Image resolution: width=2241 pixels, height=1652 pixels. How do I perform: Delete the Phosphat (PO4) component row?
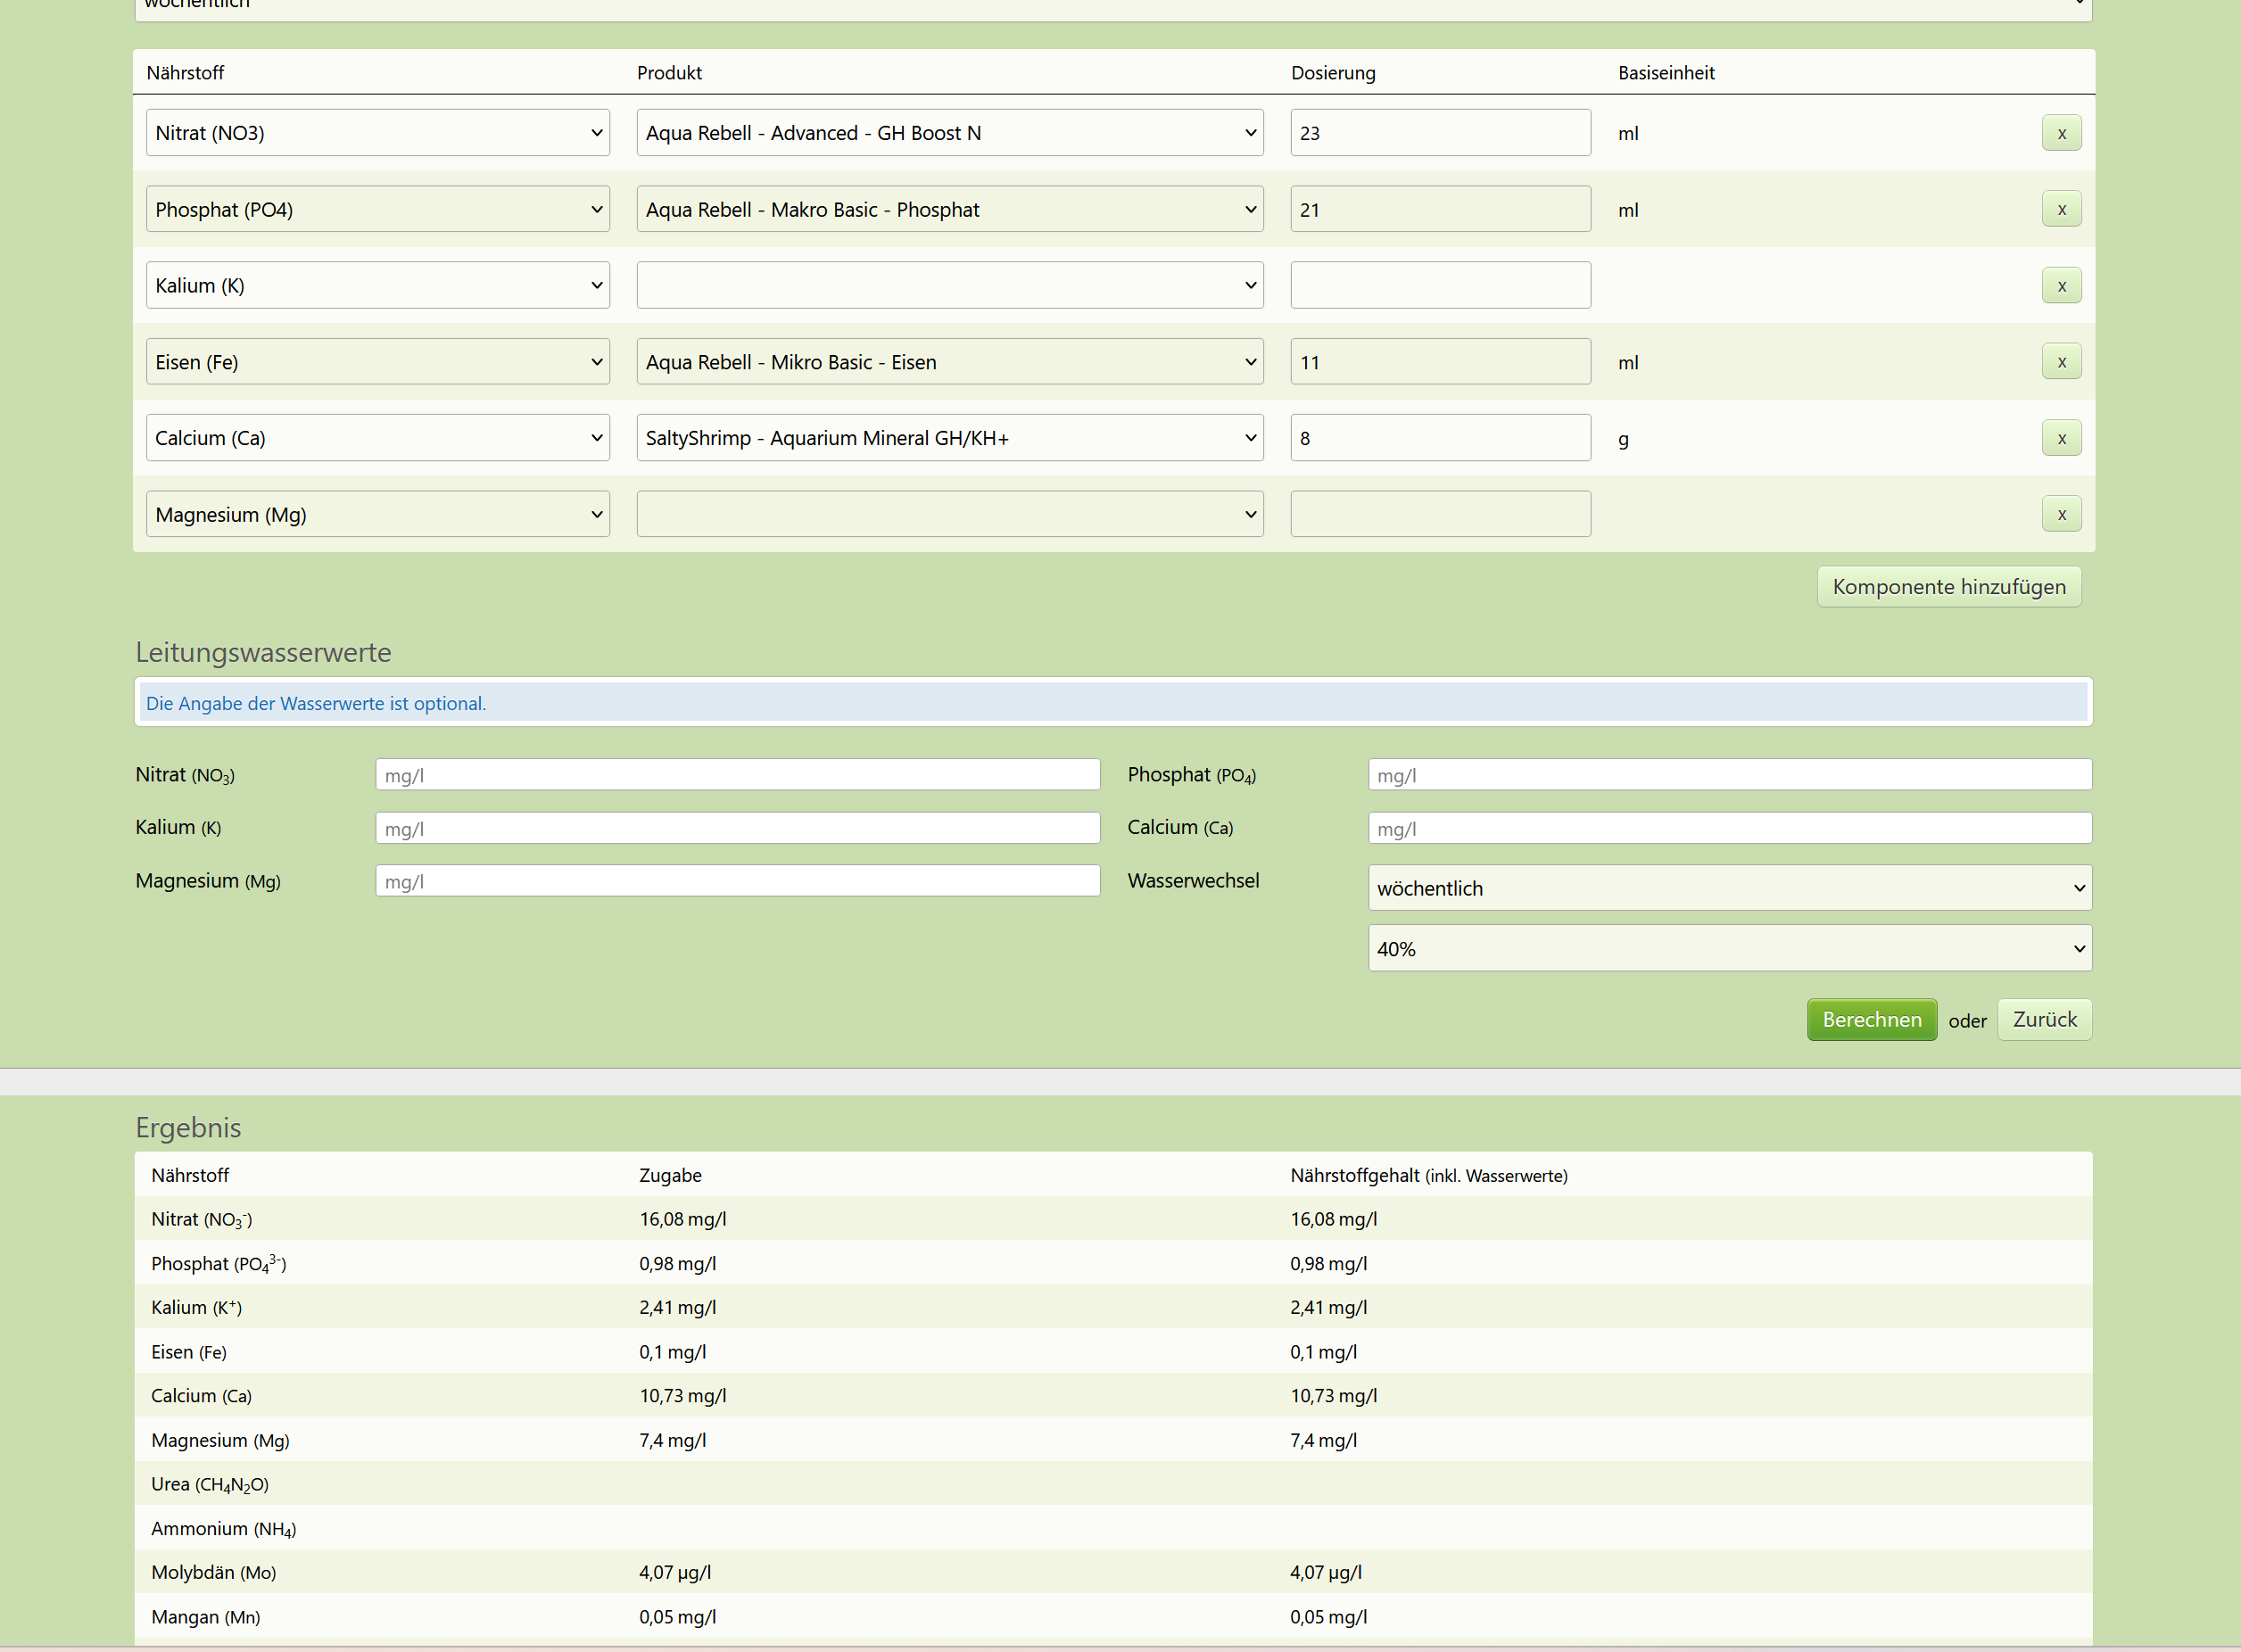(2060, 209)
